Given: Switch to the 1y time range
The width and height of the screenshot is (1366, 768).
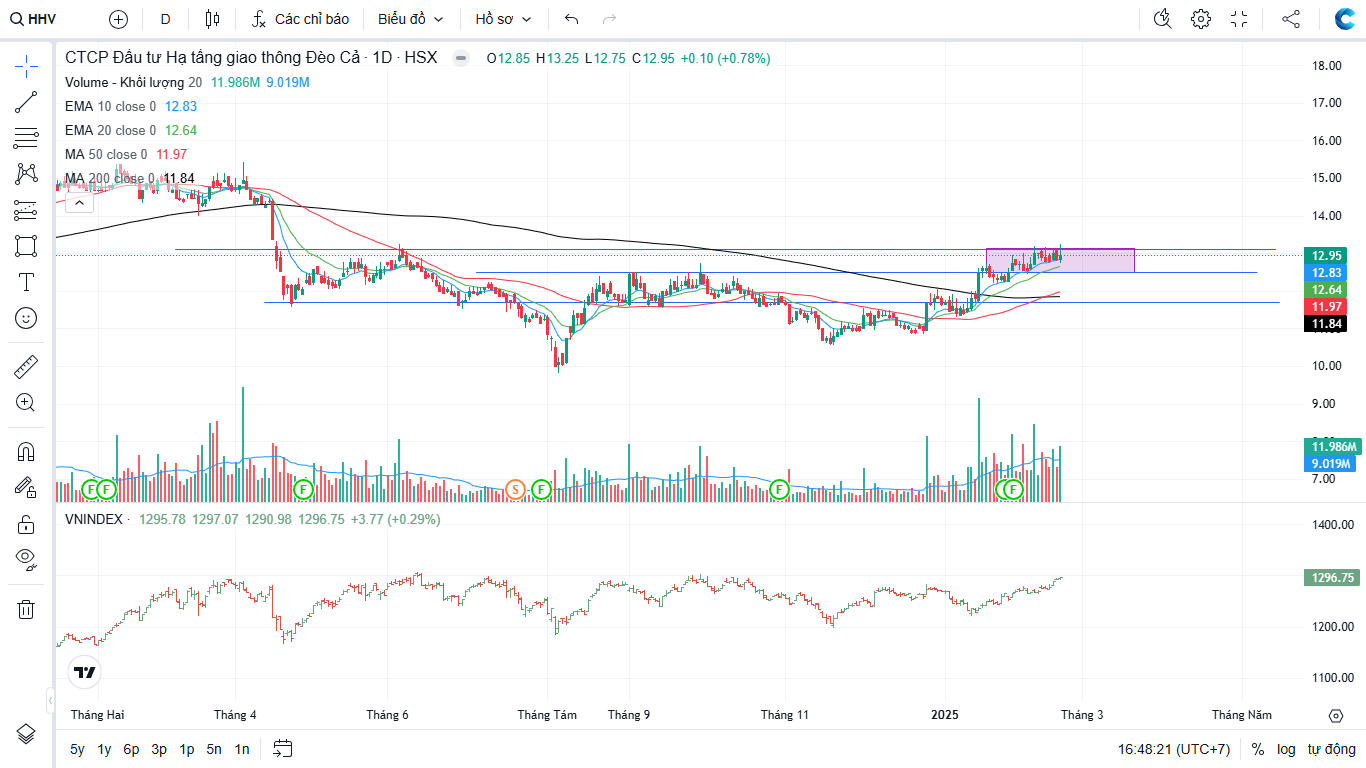Looking at the screenshot, I should (x=104, y=749).
